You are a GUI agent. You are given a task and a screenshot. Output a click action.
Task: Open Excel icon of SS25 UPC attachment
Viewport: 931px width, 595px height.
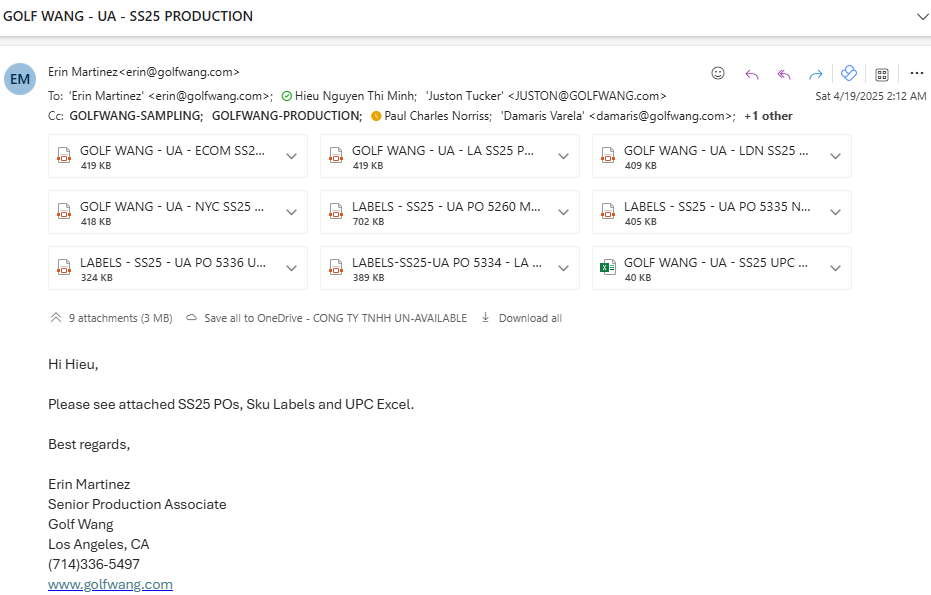point(608,267)
